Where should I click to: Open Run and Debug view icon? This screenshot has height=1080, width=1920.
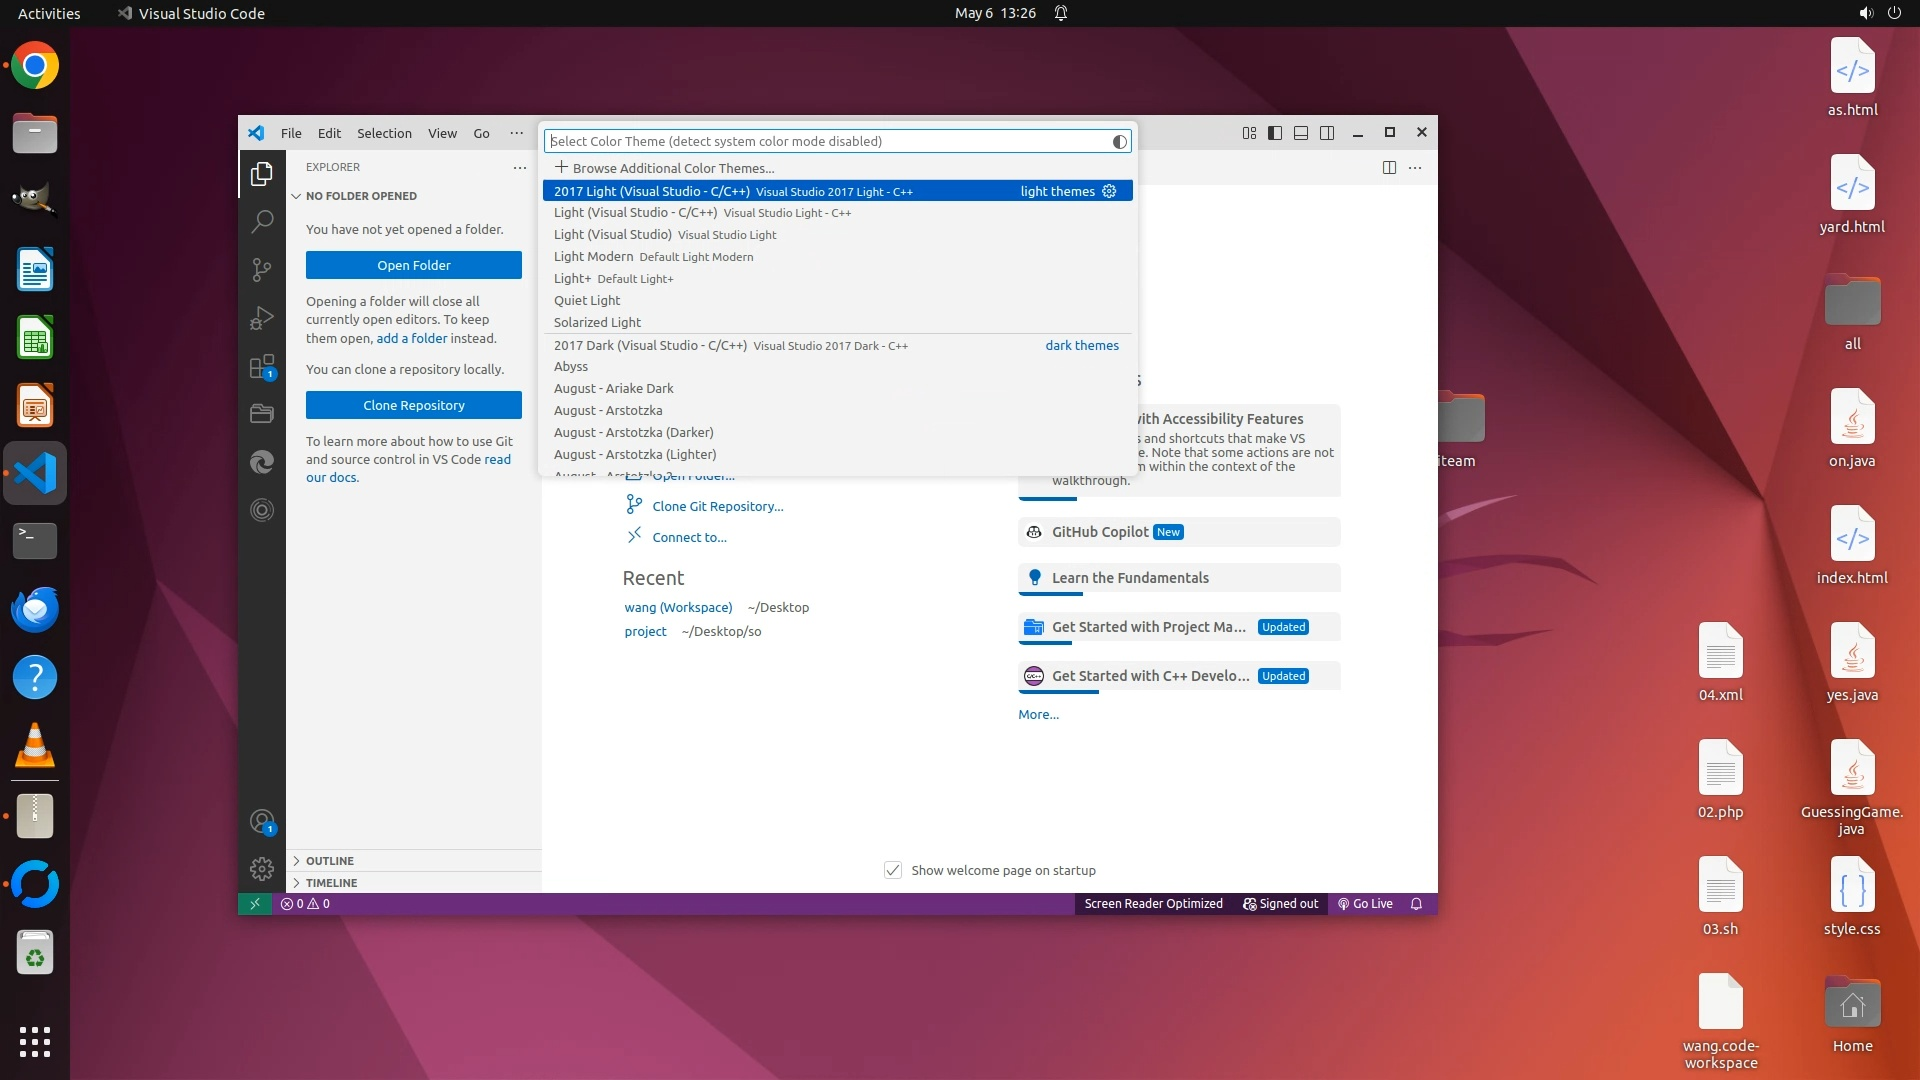(262, 318)
